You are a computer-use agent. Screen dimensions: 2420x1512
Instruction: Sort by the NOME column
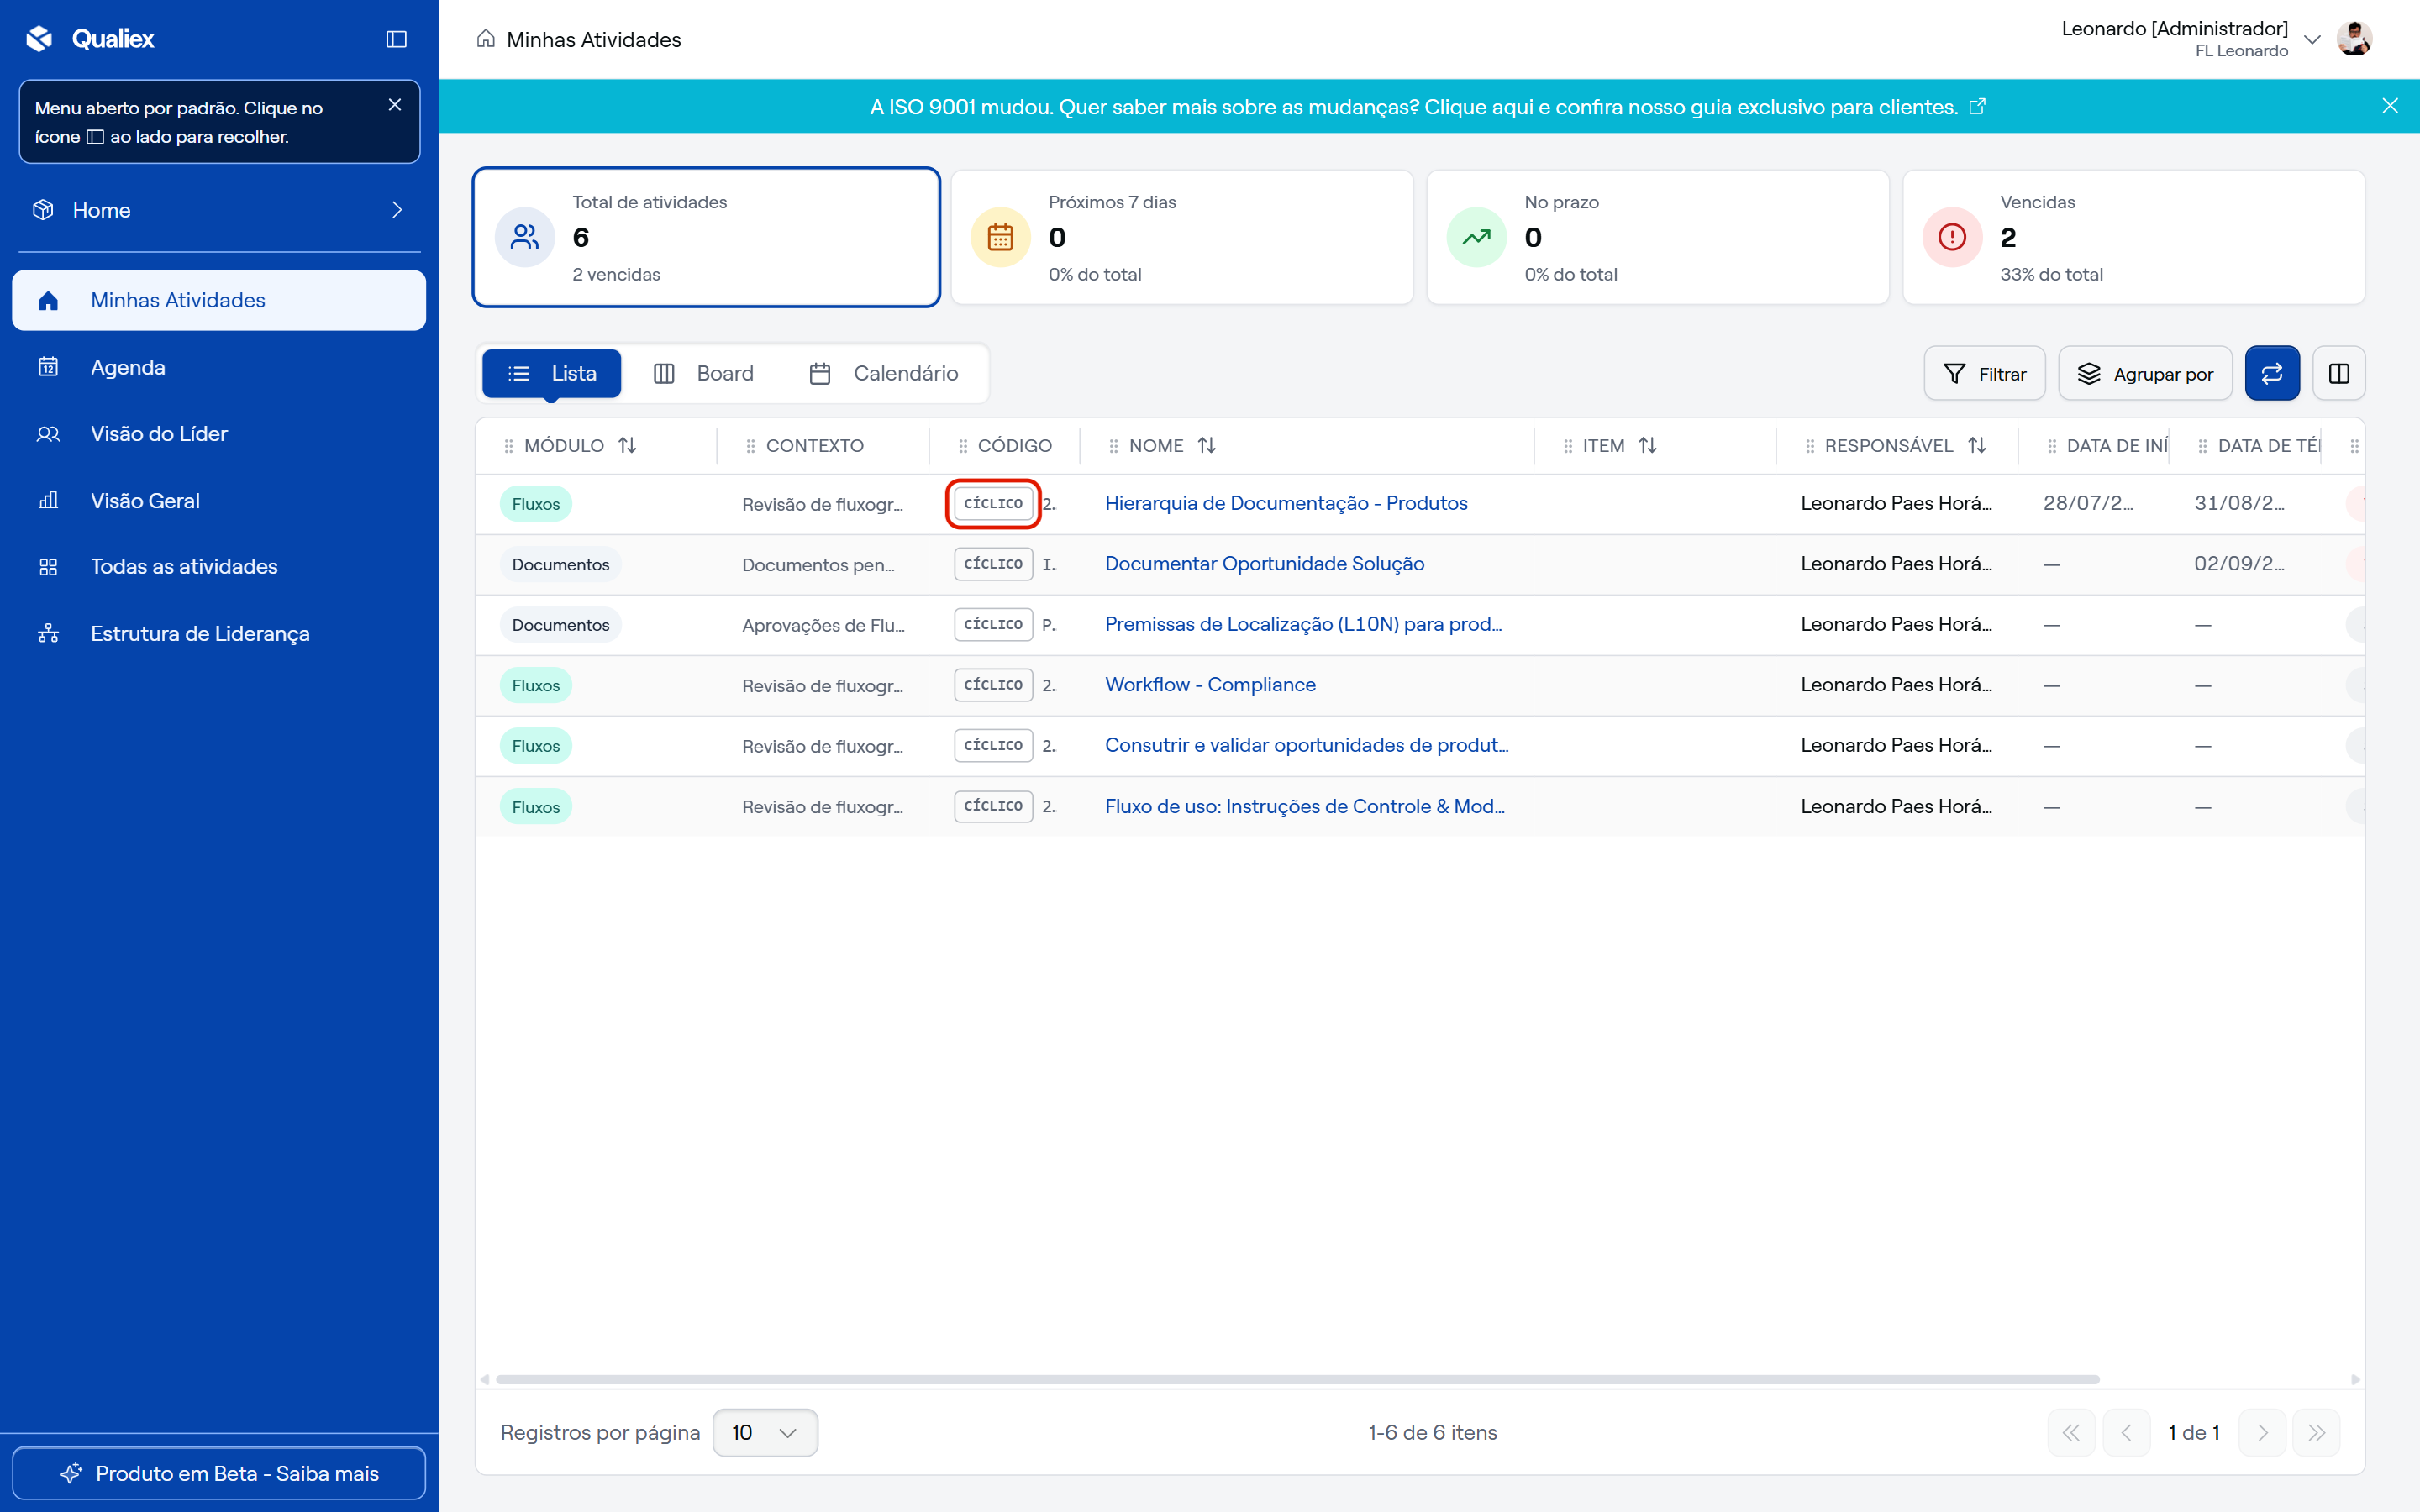tap(1207, 445)
